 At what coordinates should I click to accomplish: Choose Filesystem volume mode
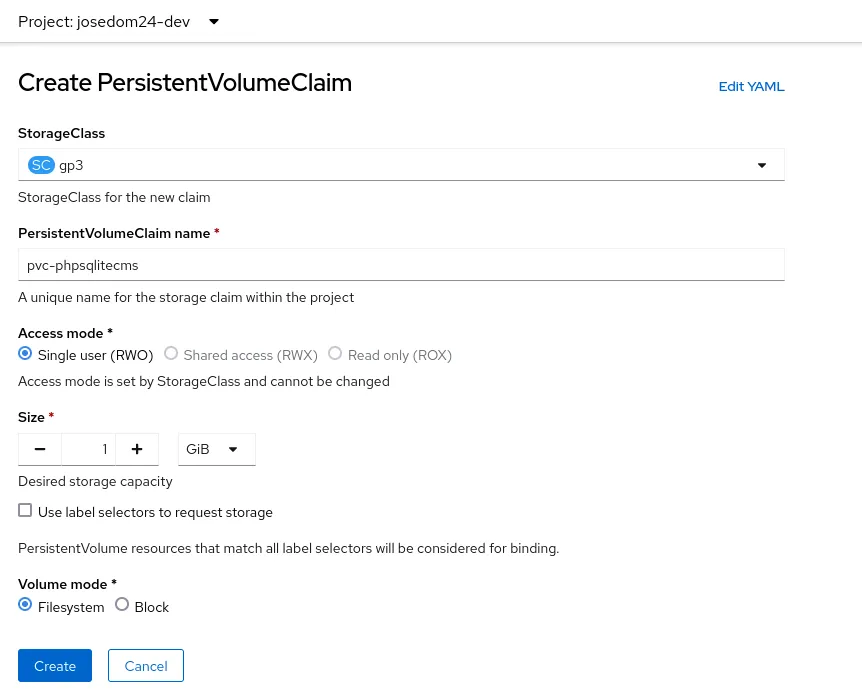[x=25, y=604]
